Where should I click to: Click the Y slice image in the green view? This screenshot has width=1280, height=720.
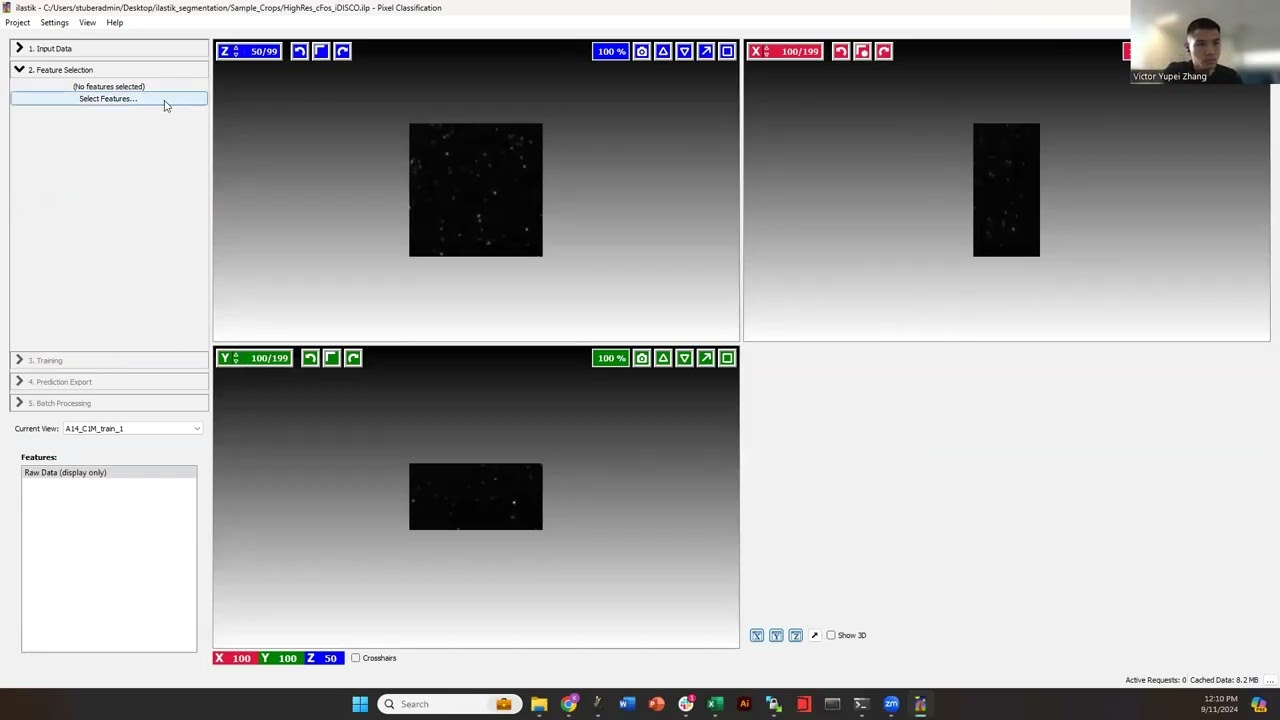click(x=476, y=496)
